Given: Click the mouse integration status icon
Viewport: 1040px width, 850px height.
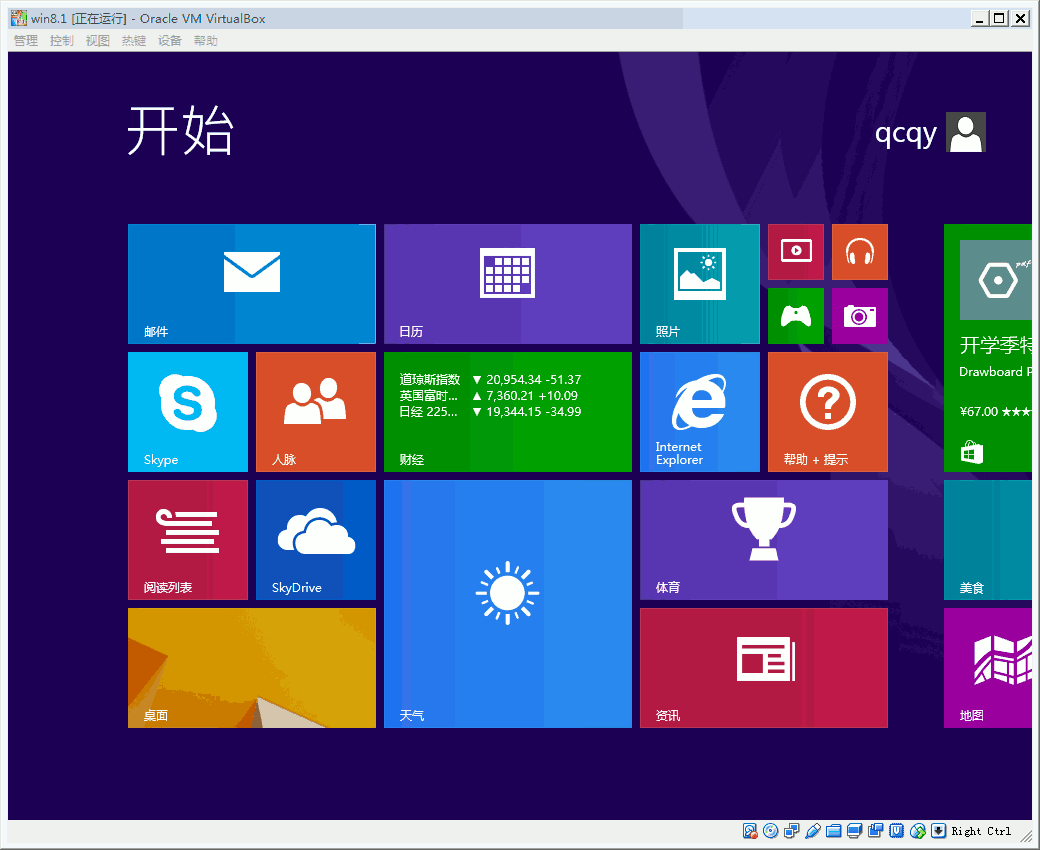Looking at the screenshot, I should (x=918, y=831).
